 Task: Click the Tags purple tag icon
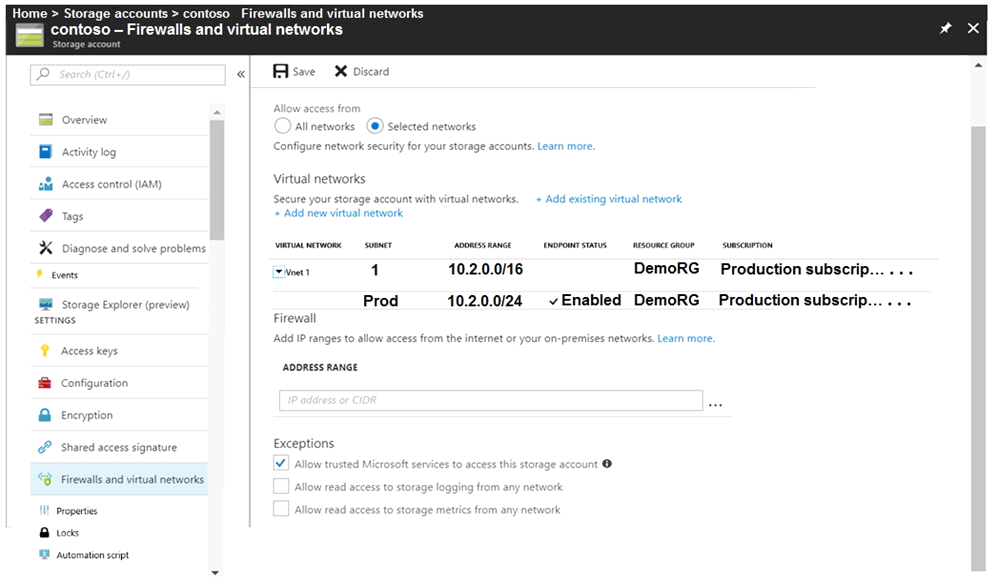click(46, 216)
